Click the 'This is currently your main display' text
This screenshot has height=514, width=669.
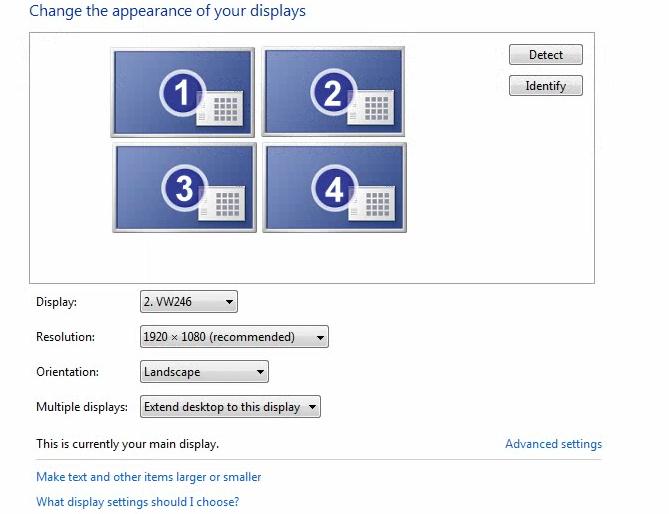click(127, 443)
